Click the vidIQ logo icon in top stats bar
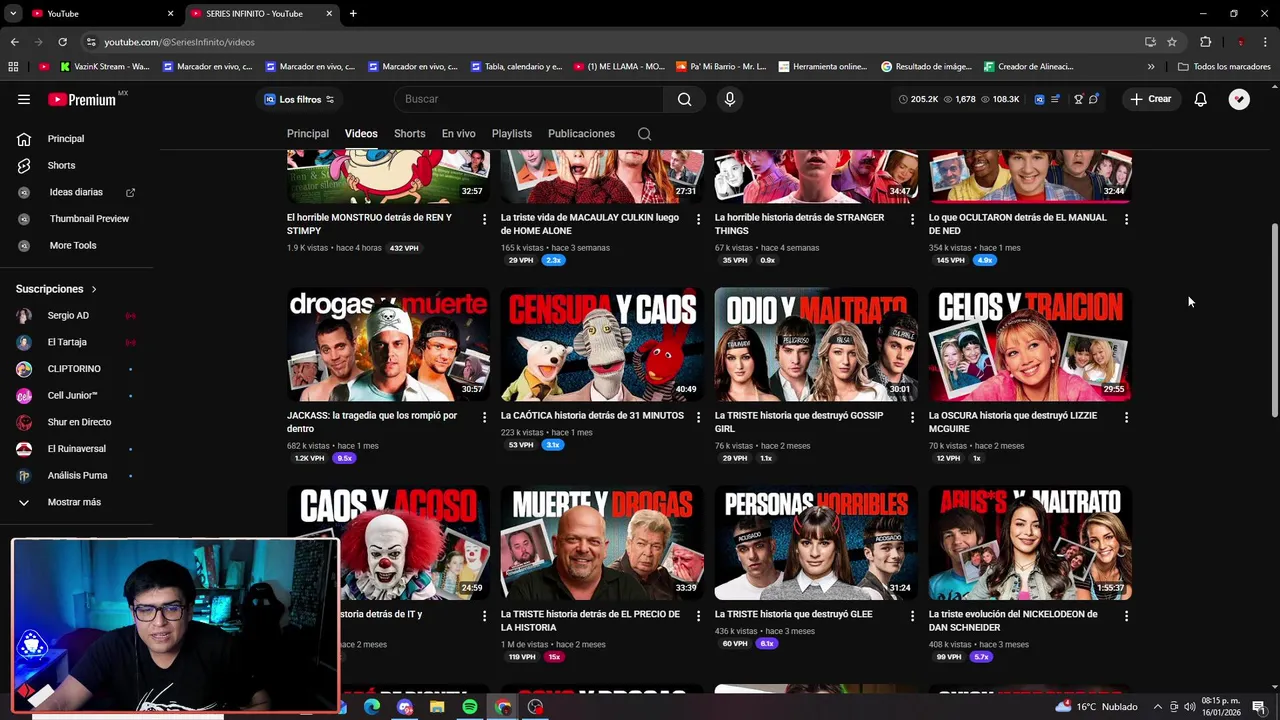 (x=1039, y=99)
